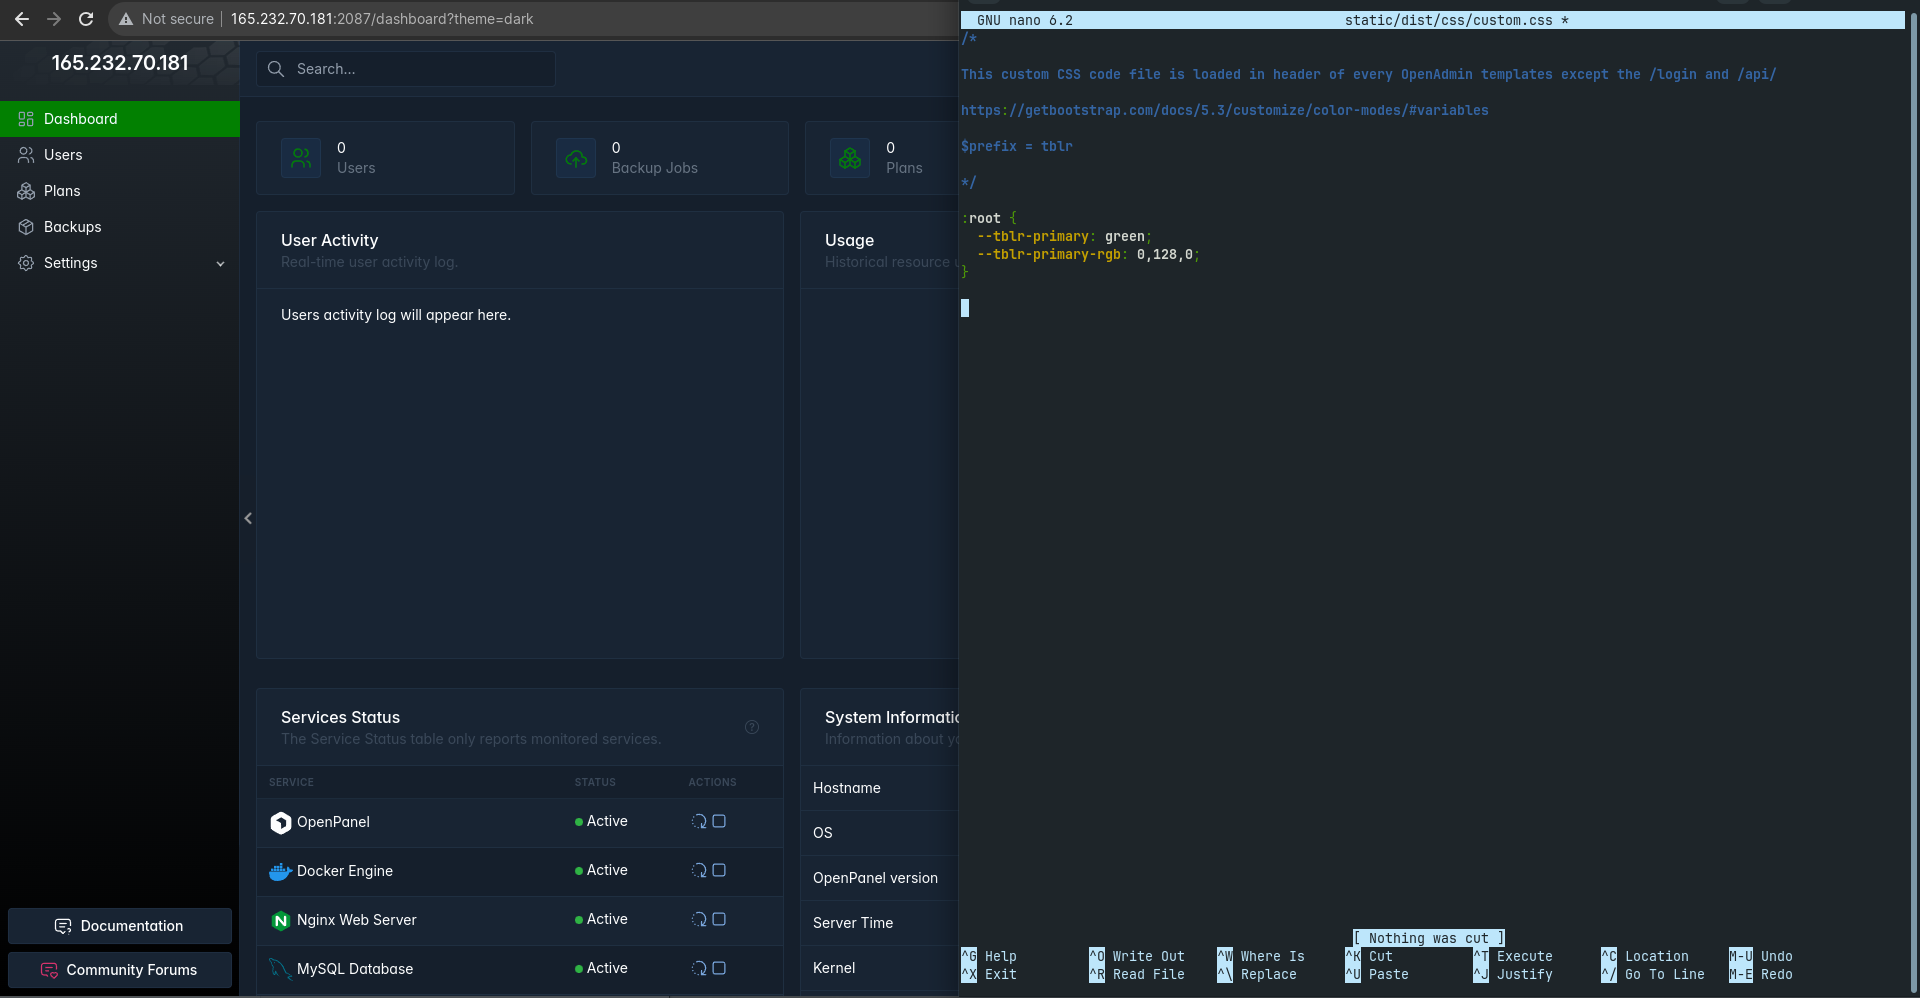Click the "Server Time" row label
Image resolution: width=1920 pixels, height=998 pixels.
(853, 923)
